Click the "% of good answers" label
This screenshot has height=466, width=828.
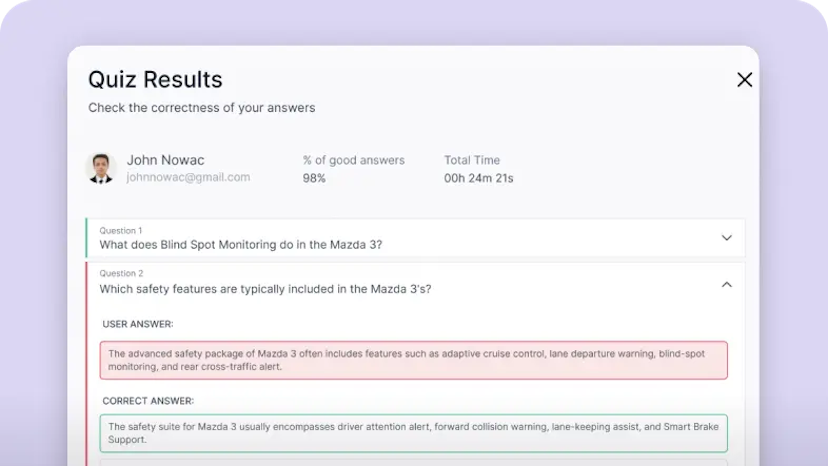point(354,160)
